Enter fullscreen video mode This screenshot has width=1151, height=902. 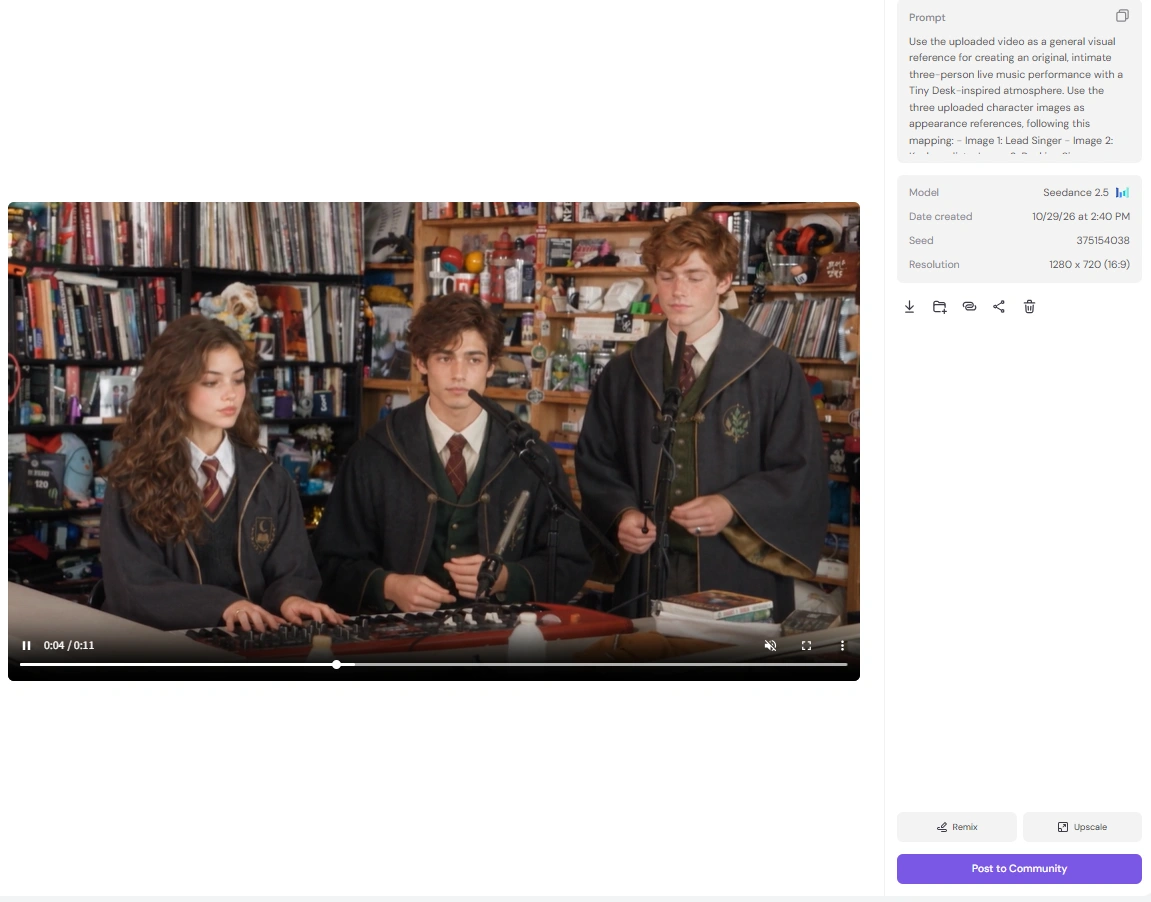(806, 646)
